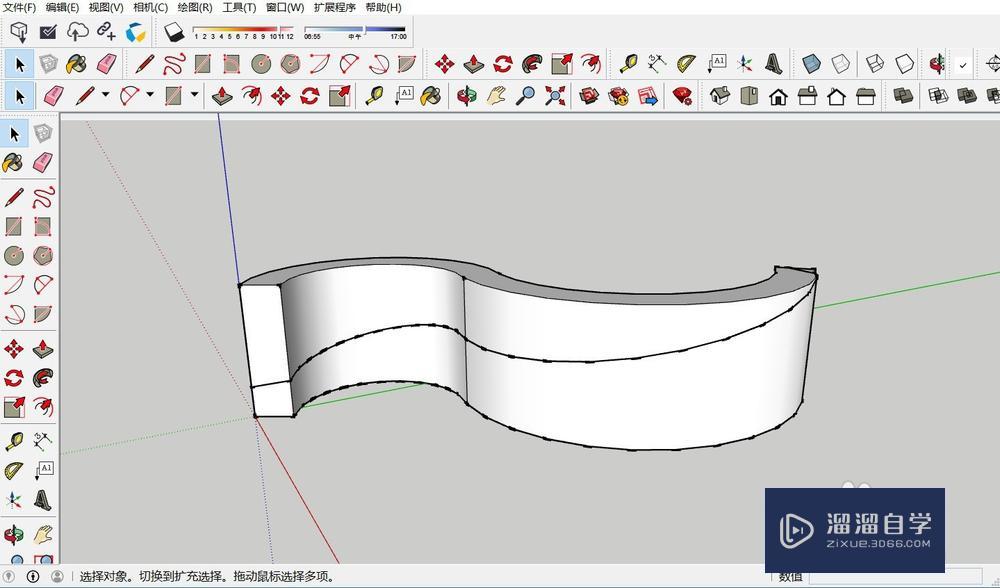Select Paint Bucket in left tool panel
This screenshot has height=588, width=1000.
click(x=13, y=163)
